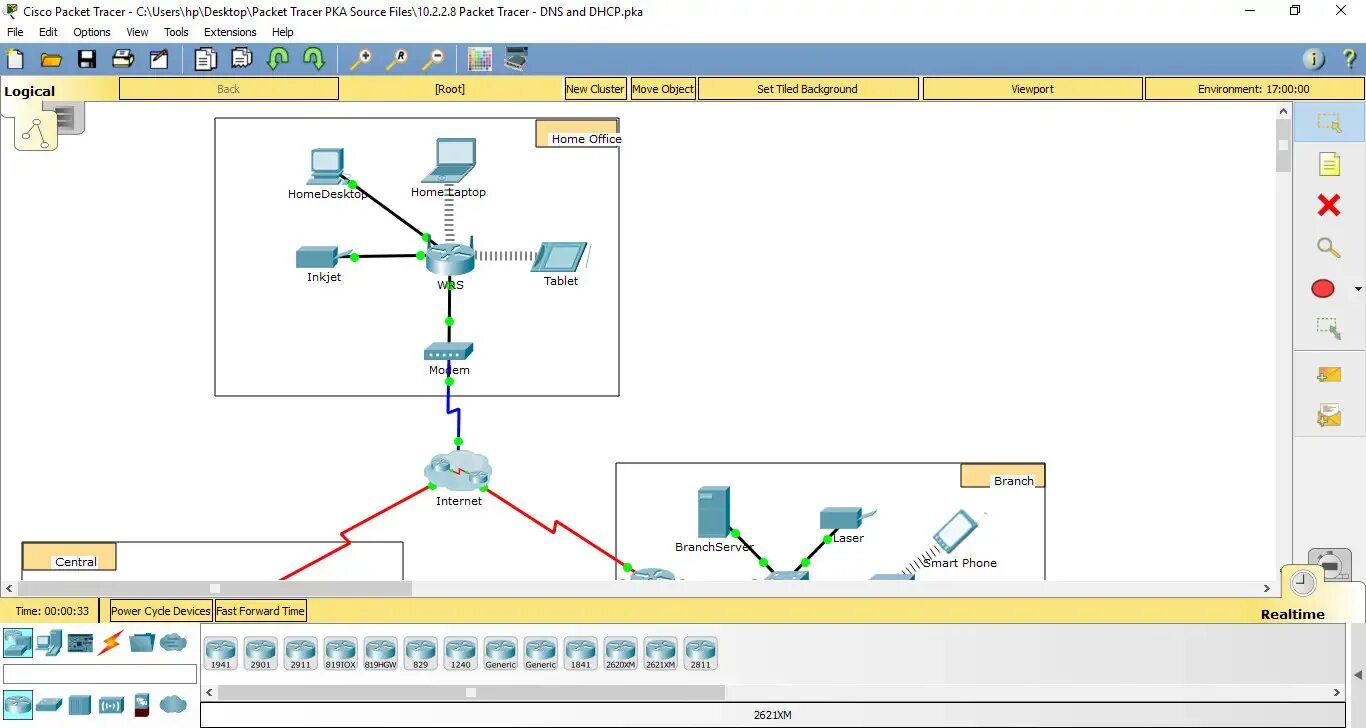The image size is (1366, 728).
Task: Open the drawing palette
Action: 480,59
